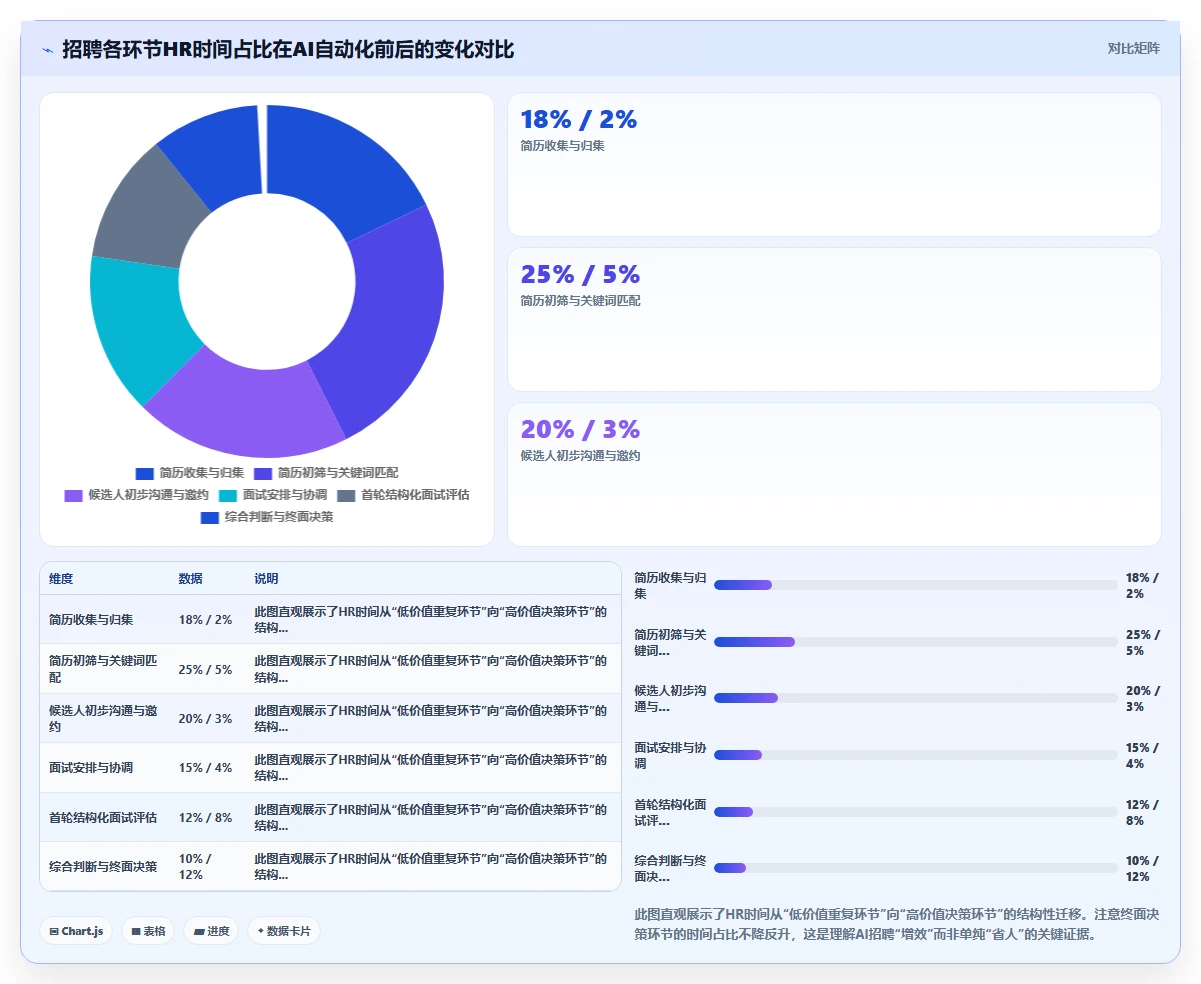The height and width of the screenshot is (984, 1201).
Task: Click table cell 面试安排与协调
Action: [91, 768]
